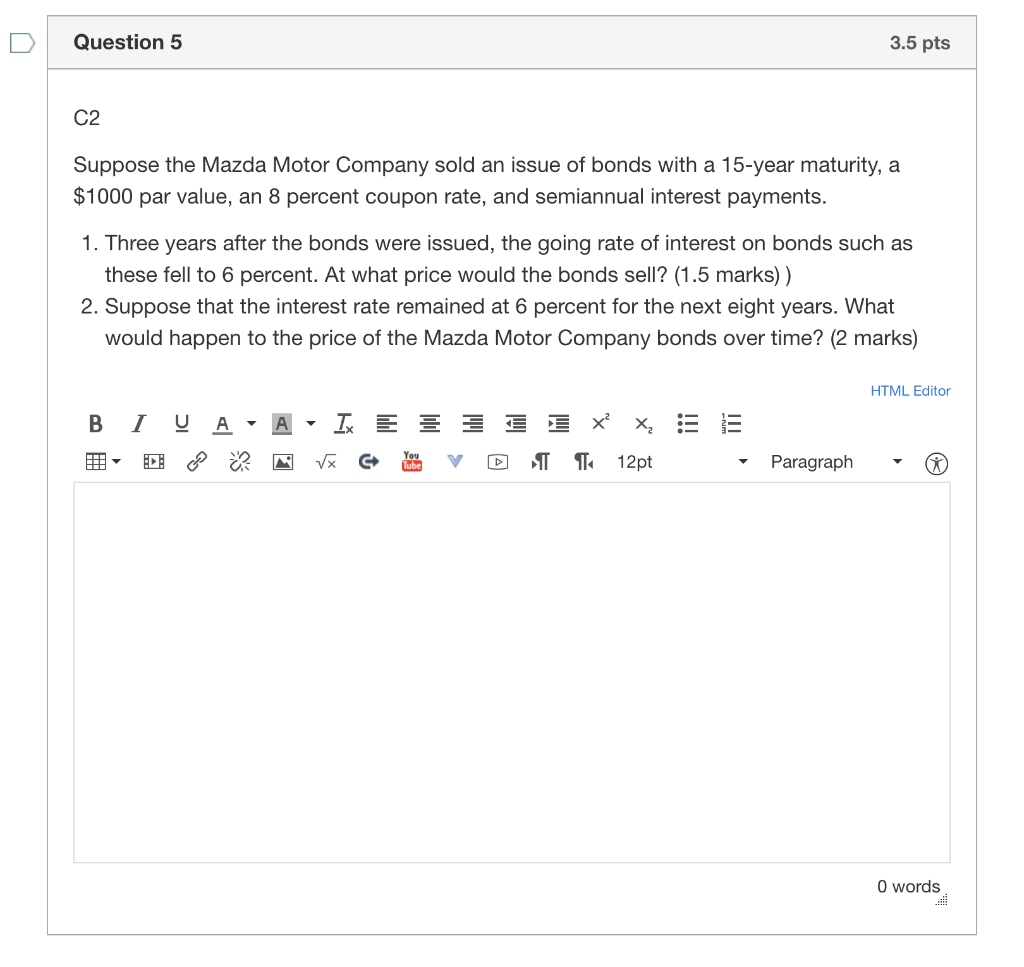
Task: Open the Vimeo embed tool
Action: coord(454,462)
